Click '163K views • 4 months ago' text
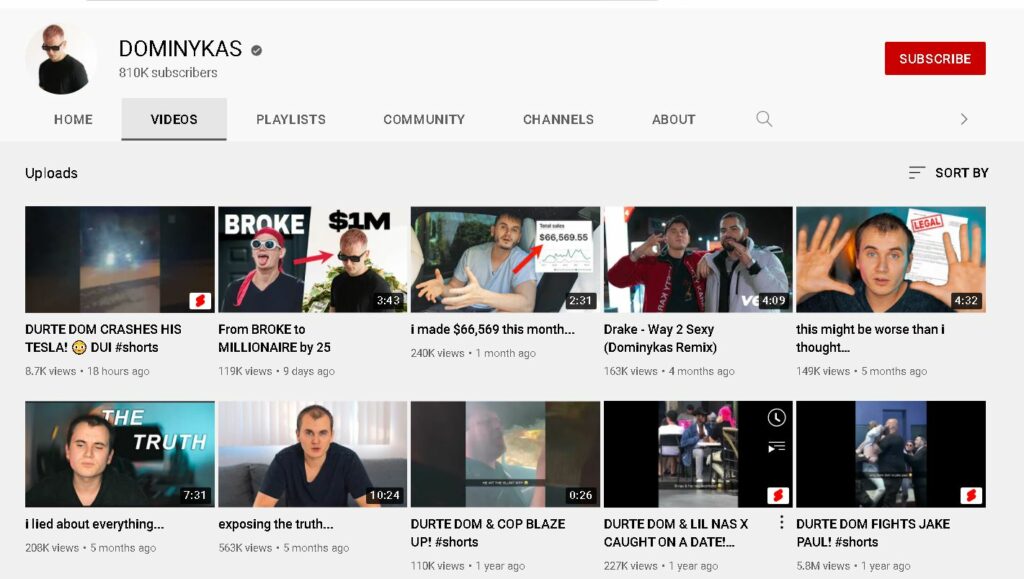Screen dimensions: 1024x579 (669, 371)
